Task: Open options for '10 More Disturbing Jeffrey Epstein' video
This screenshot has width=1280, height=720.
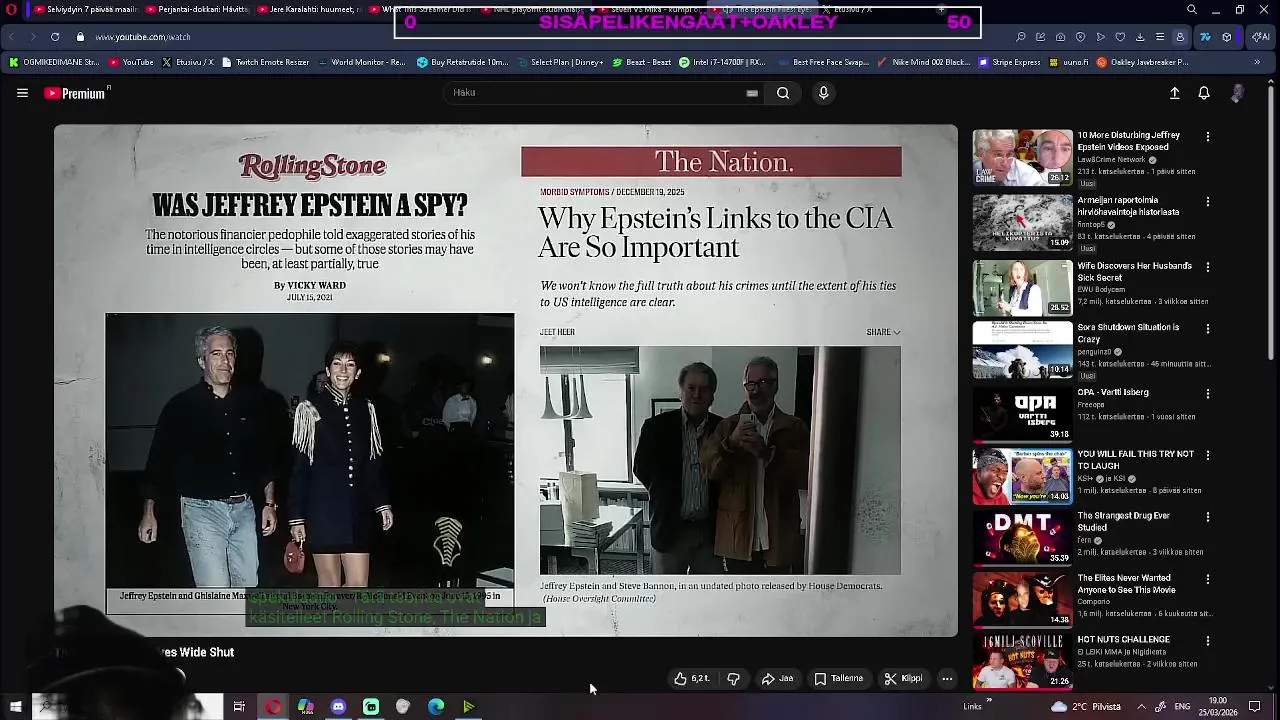Action: [1208, 137]
